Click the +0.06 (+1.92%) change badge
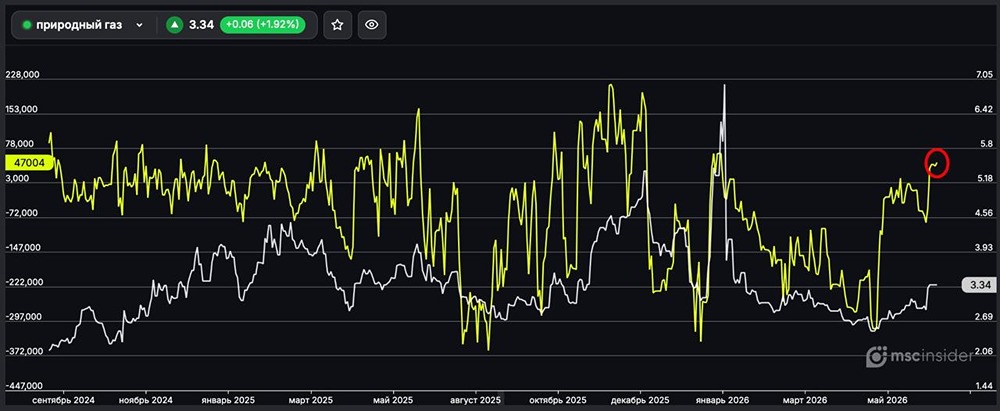 262,25
